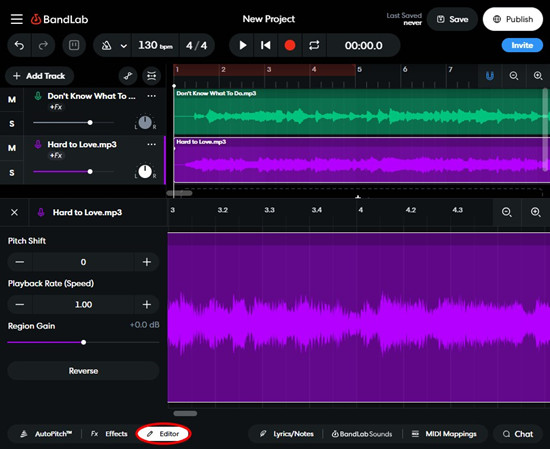Return to start with skip-back button
The height and width of the screenshot is (449, 550).
click(266, 45)
